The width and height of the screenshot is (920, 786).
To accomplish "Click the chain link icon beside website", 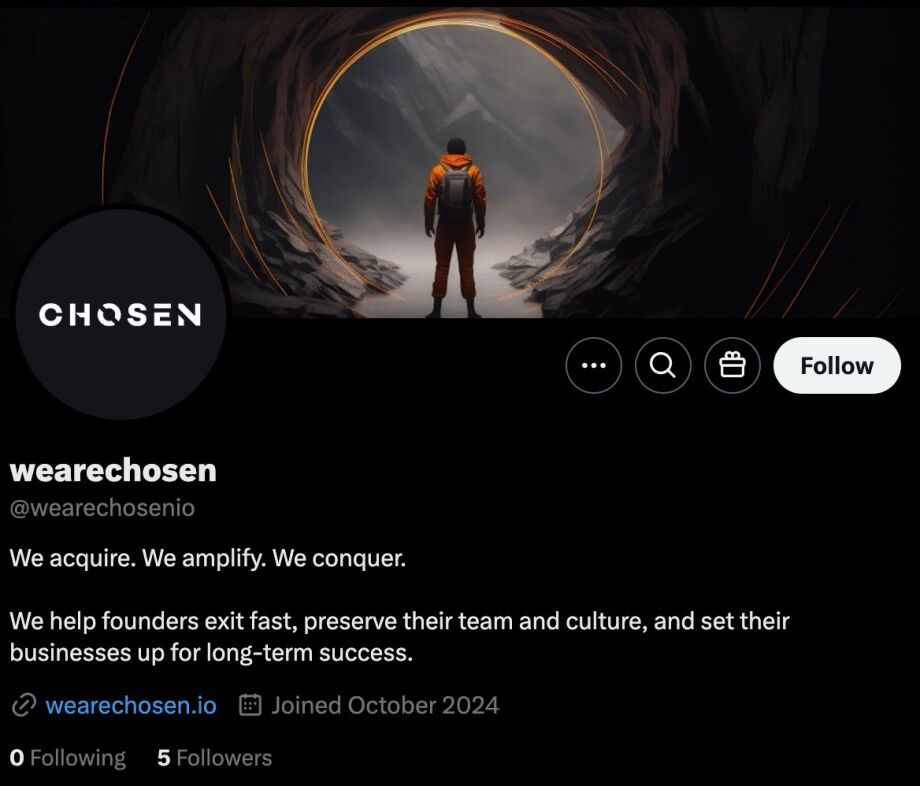I will [23, 705].
